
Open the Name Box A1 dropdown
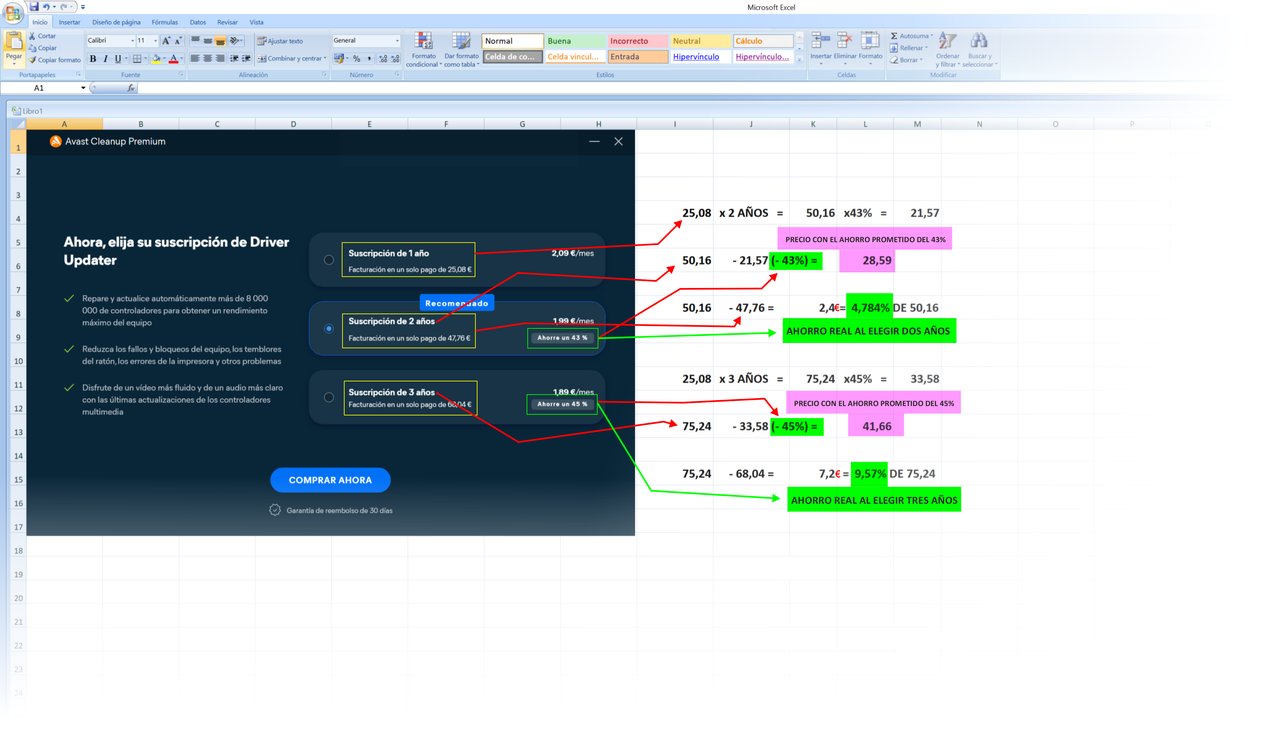pos(83,88)
